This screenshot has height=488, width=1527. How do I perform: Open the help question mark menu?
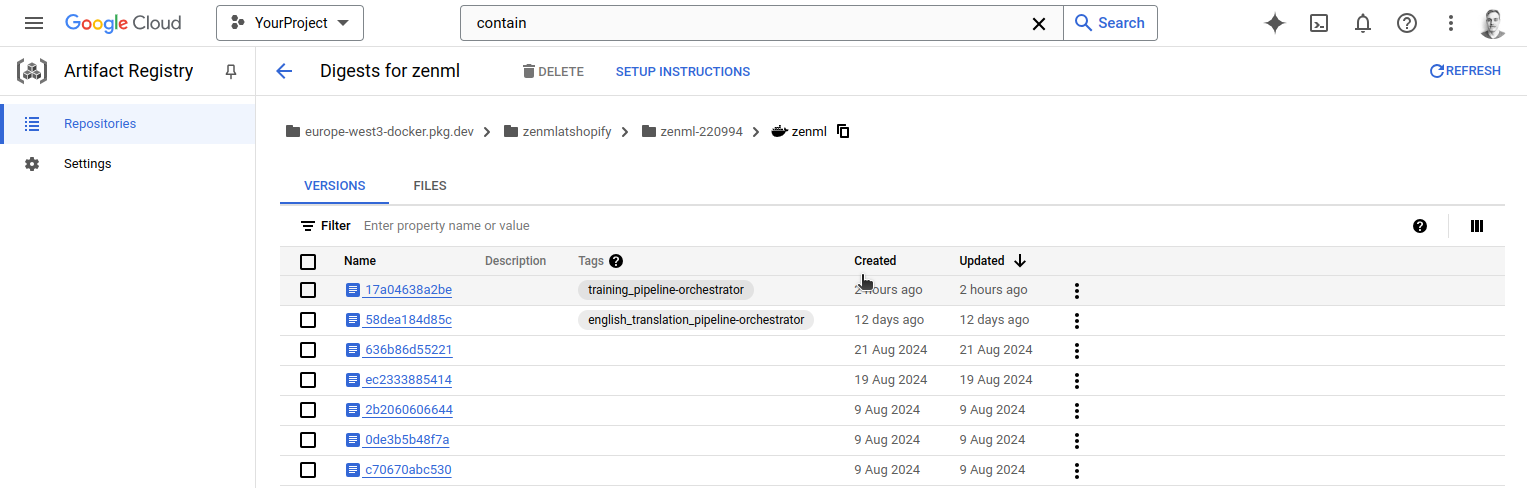click(1407, 23)
